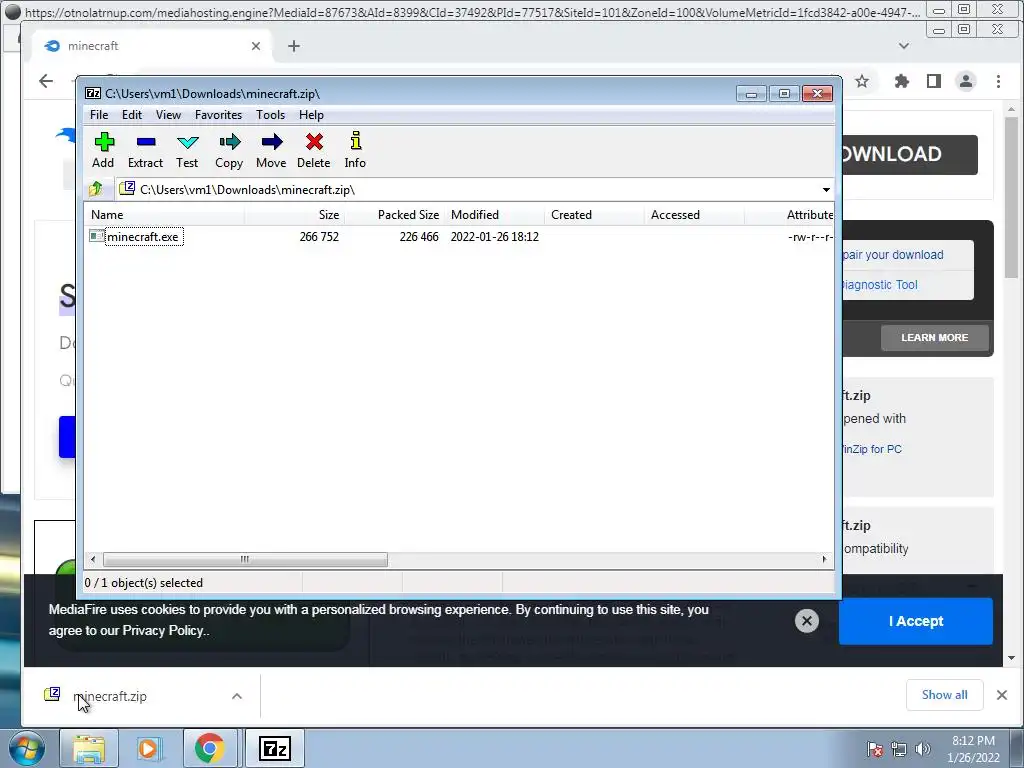Select the minecraft browser tab

152,46
